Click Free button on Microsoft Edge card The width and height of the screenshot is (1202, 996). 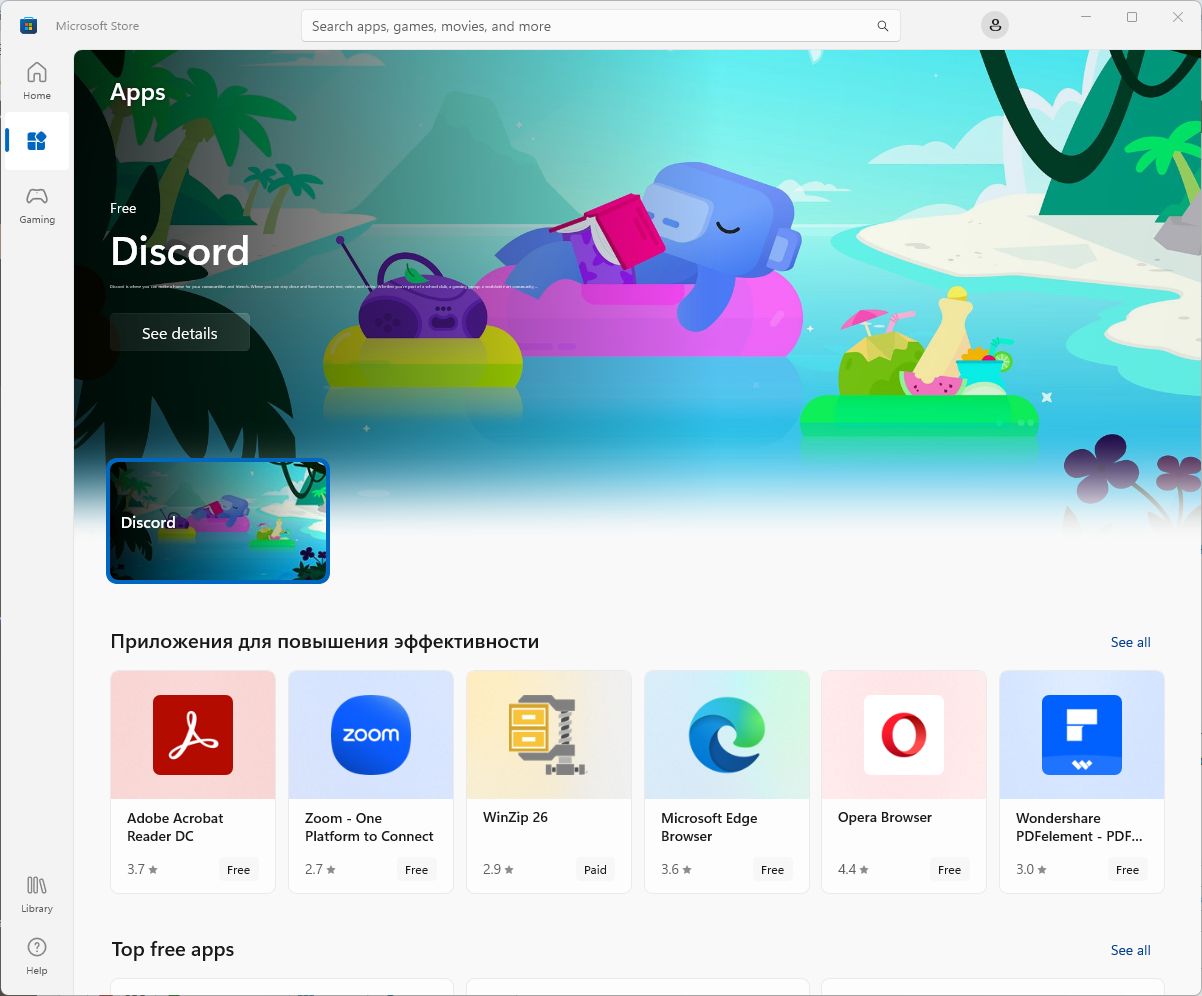[x=772, y=870]
